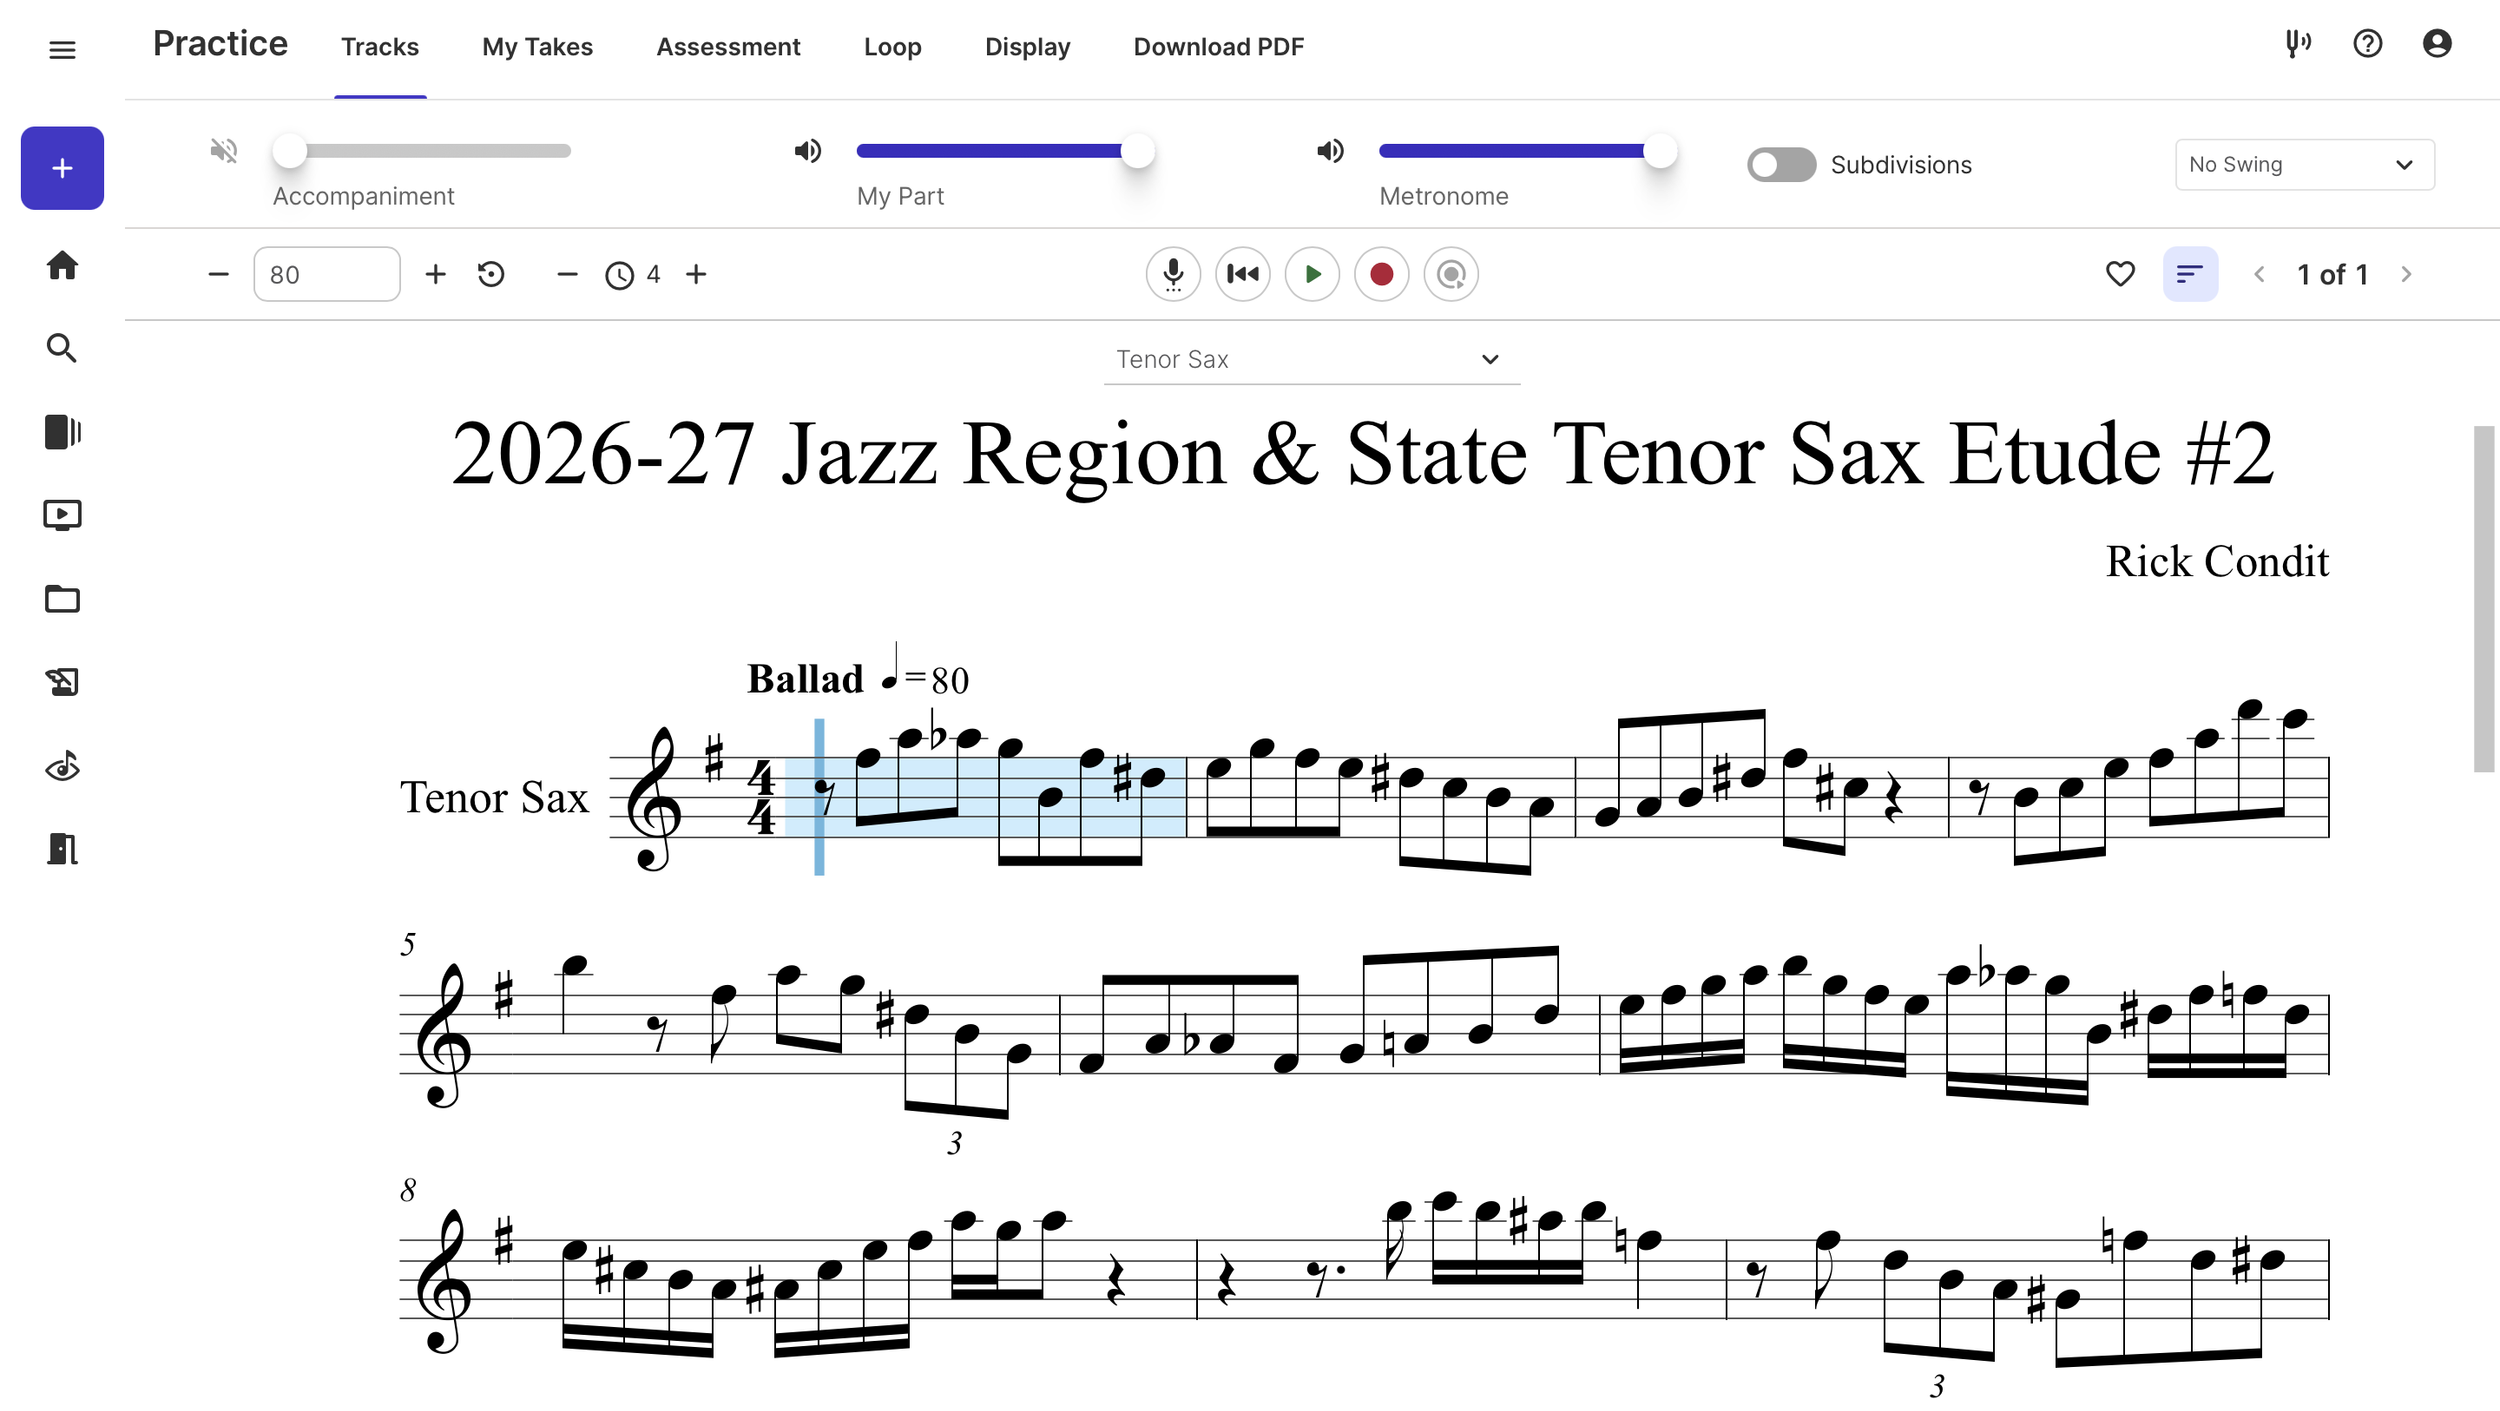The height and width of the screenshot is (1411, 2500).
Task: Rewind to the beginning
Action: pos(1243,274)
